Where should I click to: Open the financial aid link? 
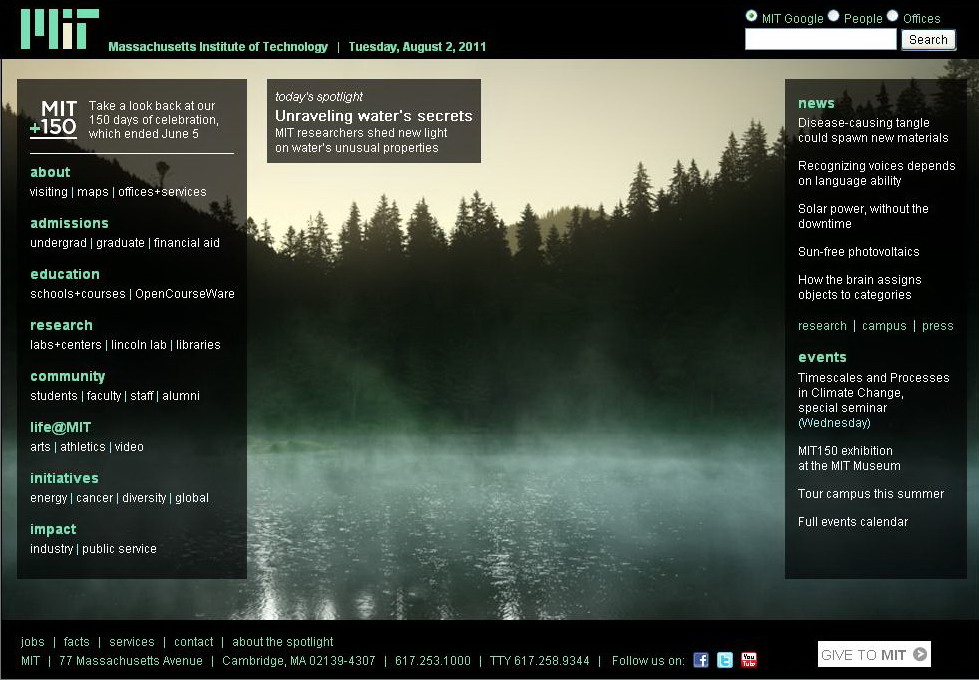tap(187, 243)
